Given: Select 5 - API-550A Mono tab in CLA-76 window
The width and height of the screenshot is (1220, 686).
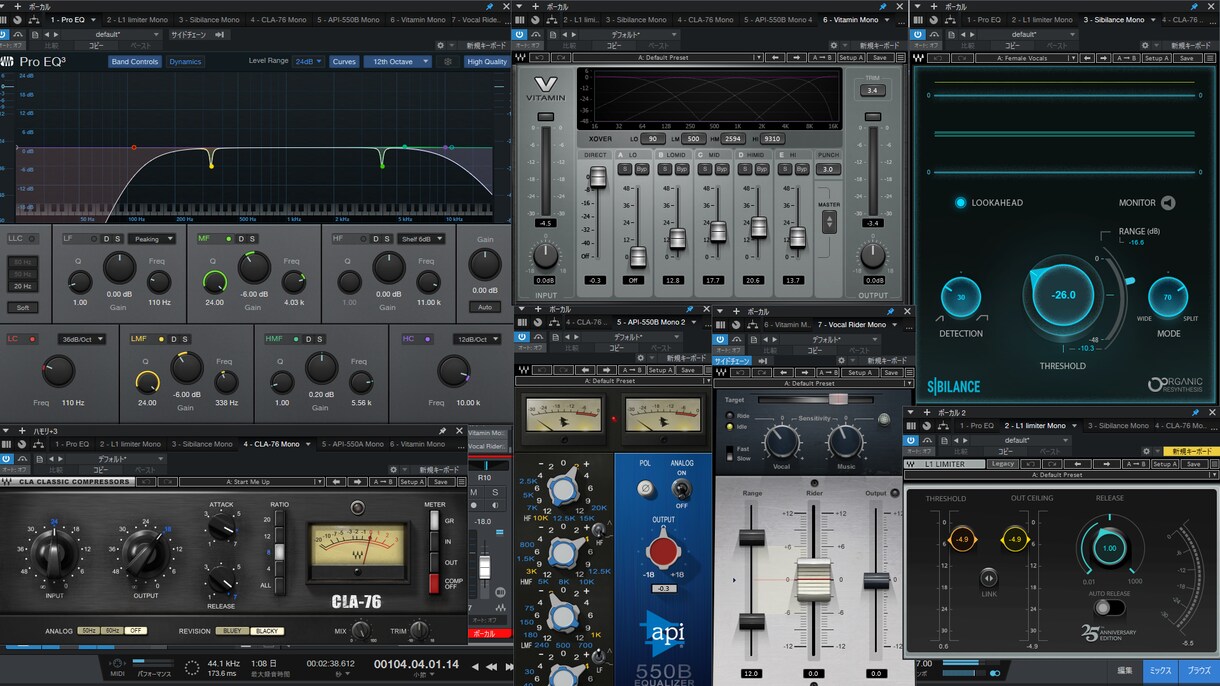Looking at the screenshot, I should pyautogui.click(x=351, y=444).
